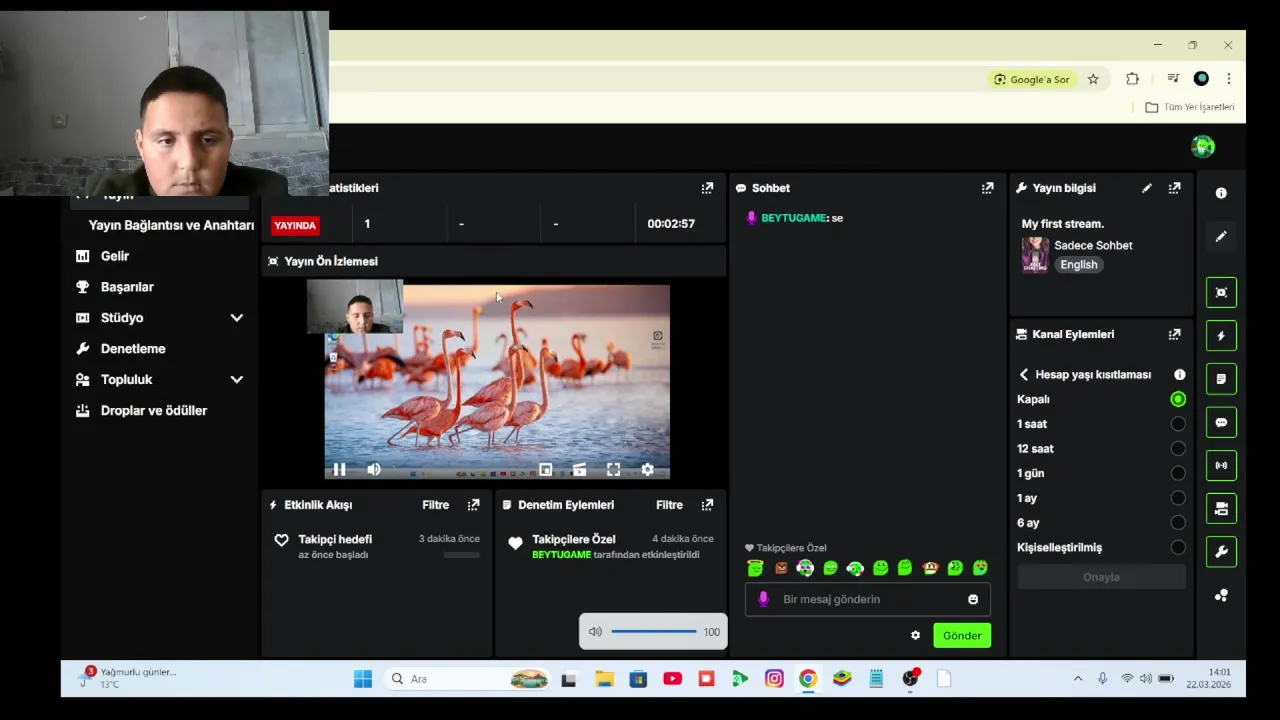
Task: Click chat message input field
Action: point(867,599)
